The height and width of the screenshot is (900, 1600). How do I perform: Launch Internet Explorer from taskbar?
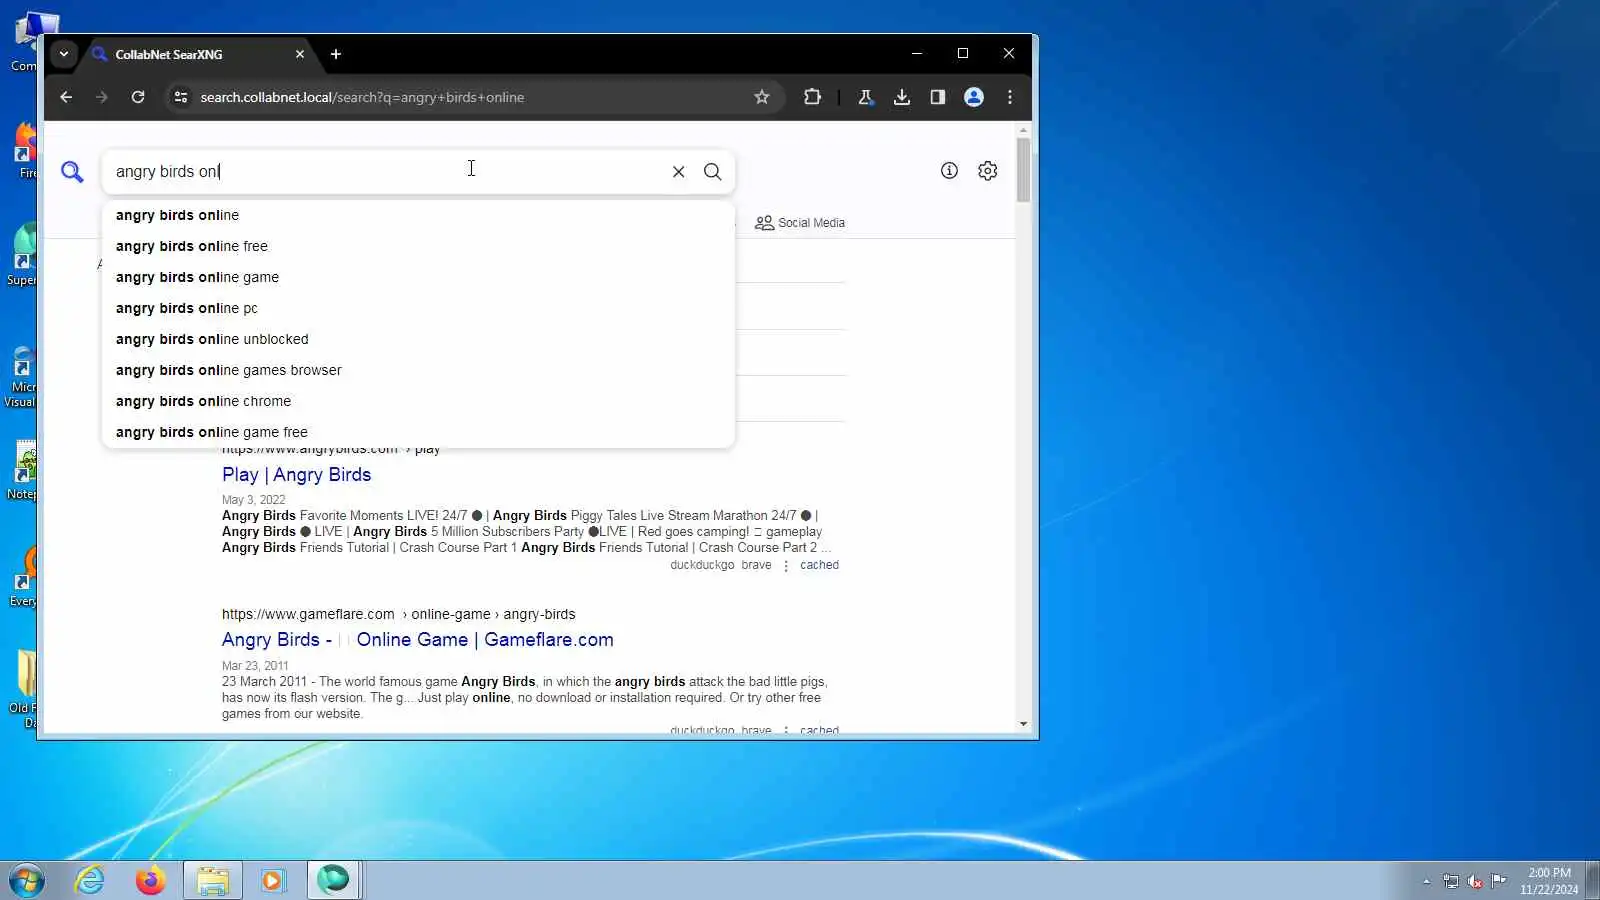point(90,880)
